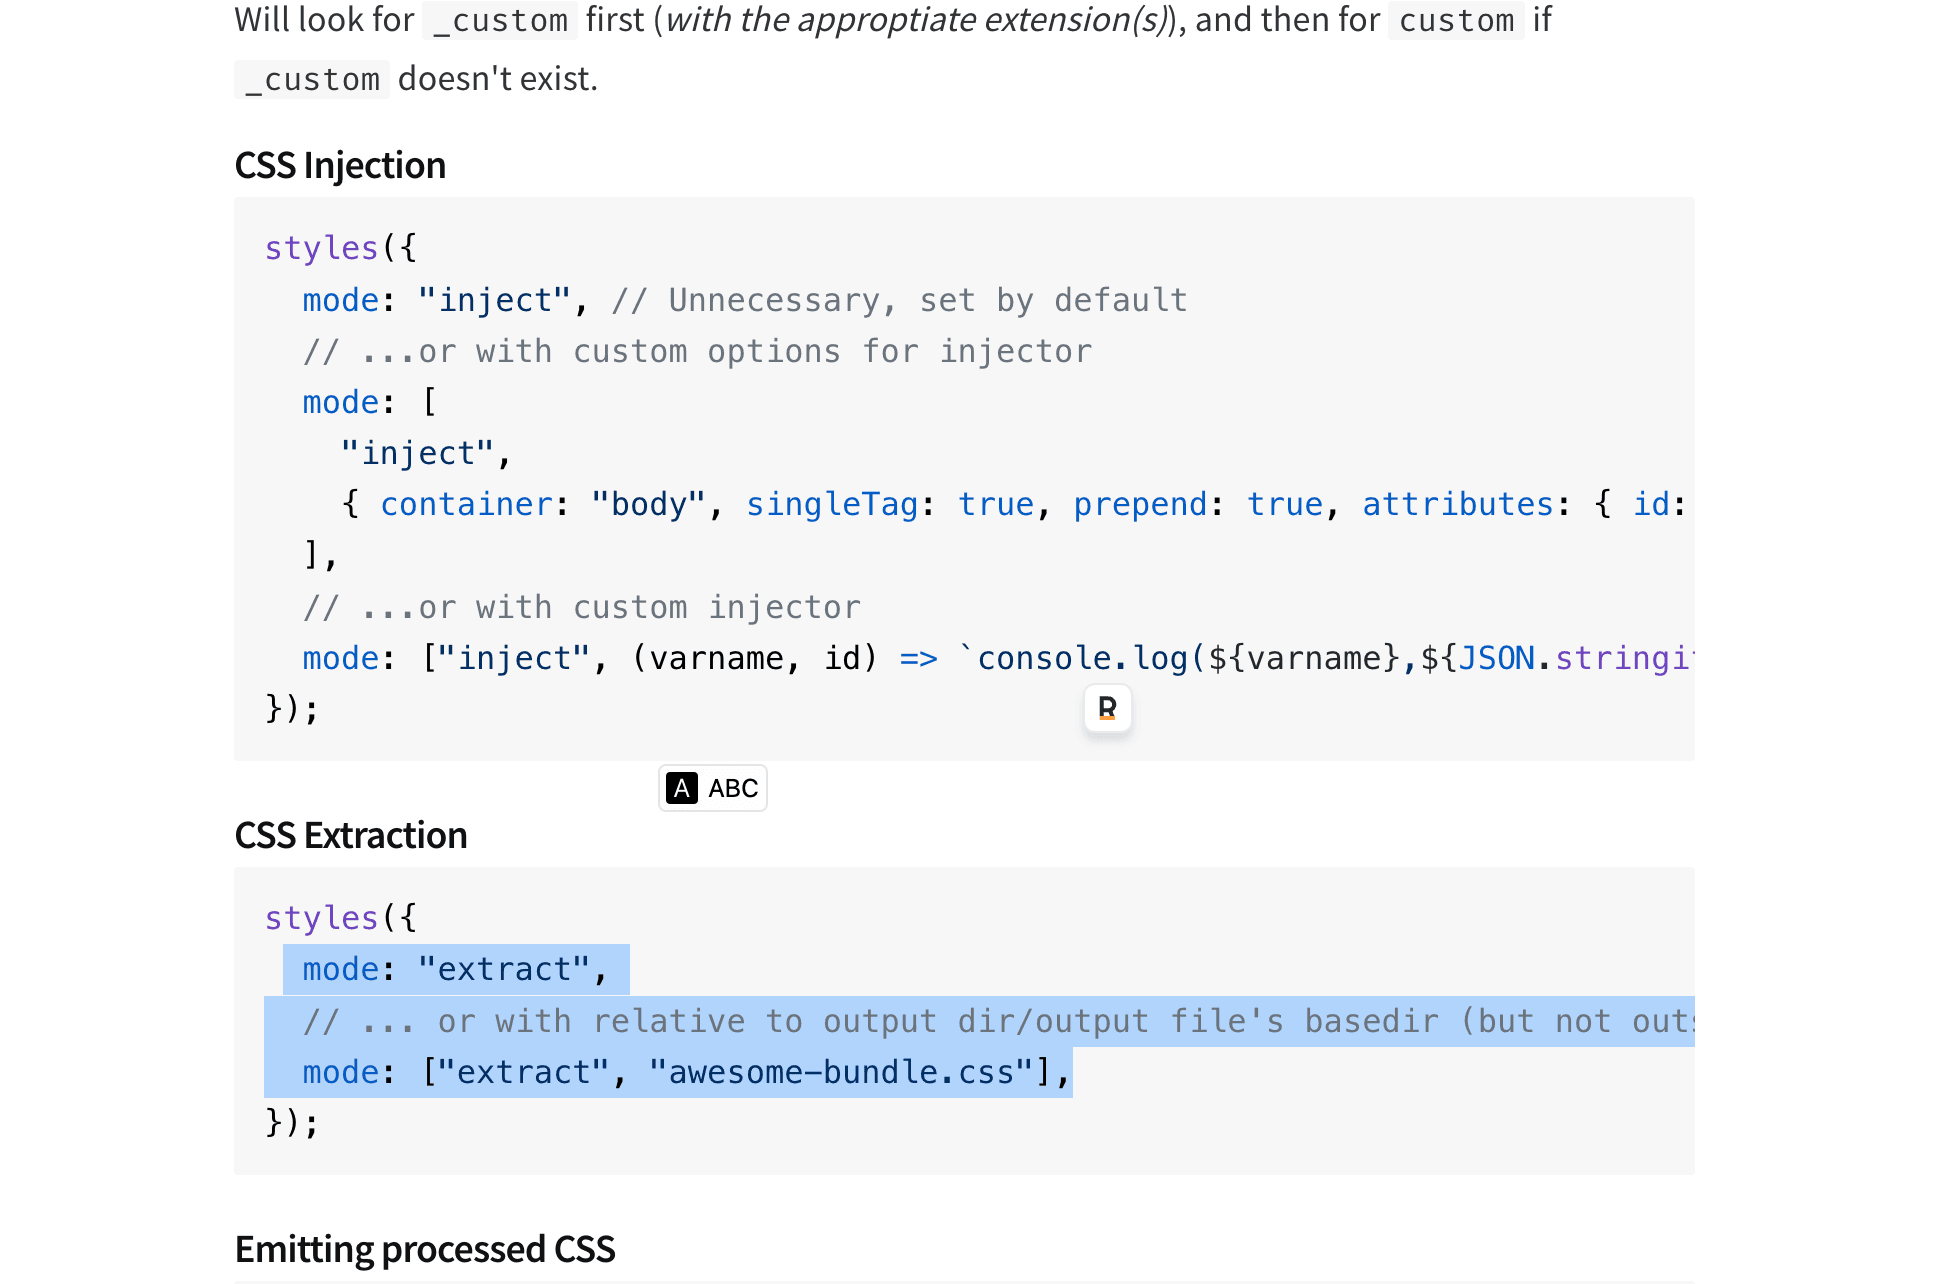Click the '...or with custom injector' comment

pos(582,608)
